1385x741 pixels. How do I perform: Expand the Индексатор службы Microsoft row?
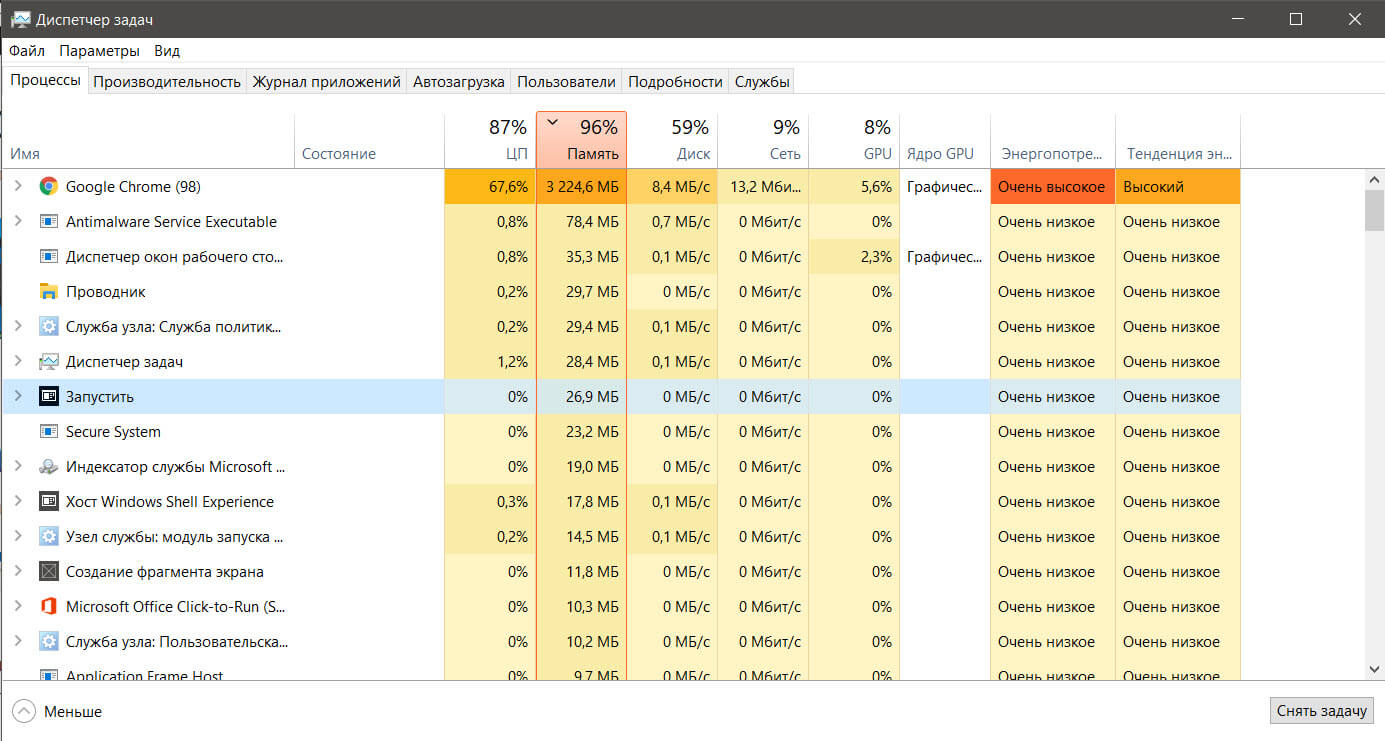[x=17, y=467]
